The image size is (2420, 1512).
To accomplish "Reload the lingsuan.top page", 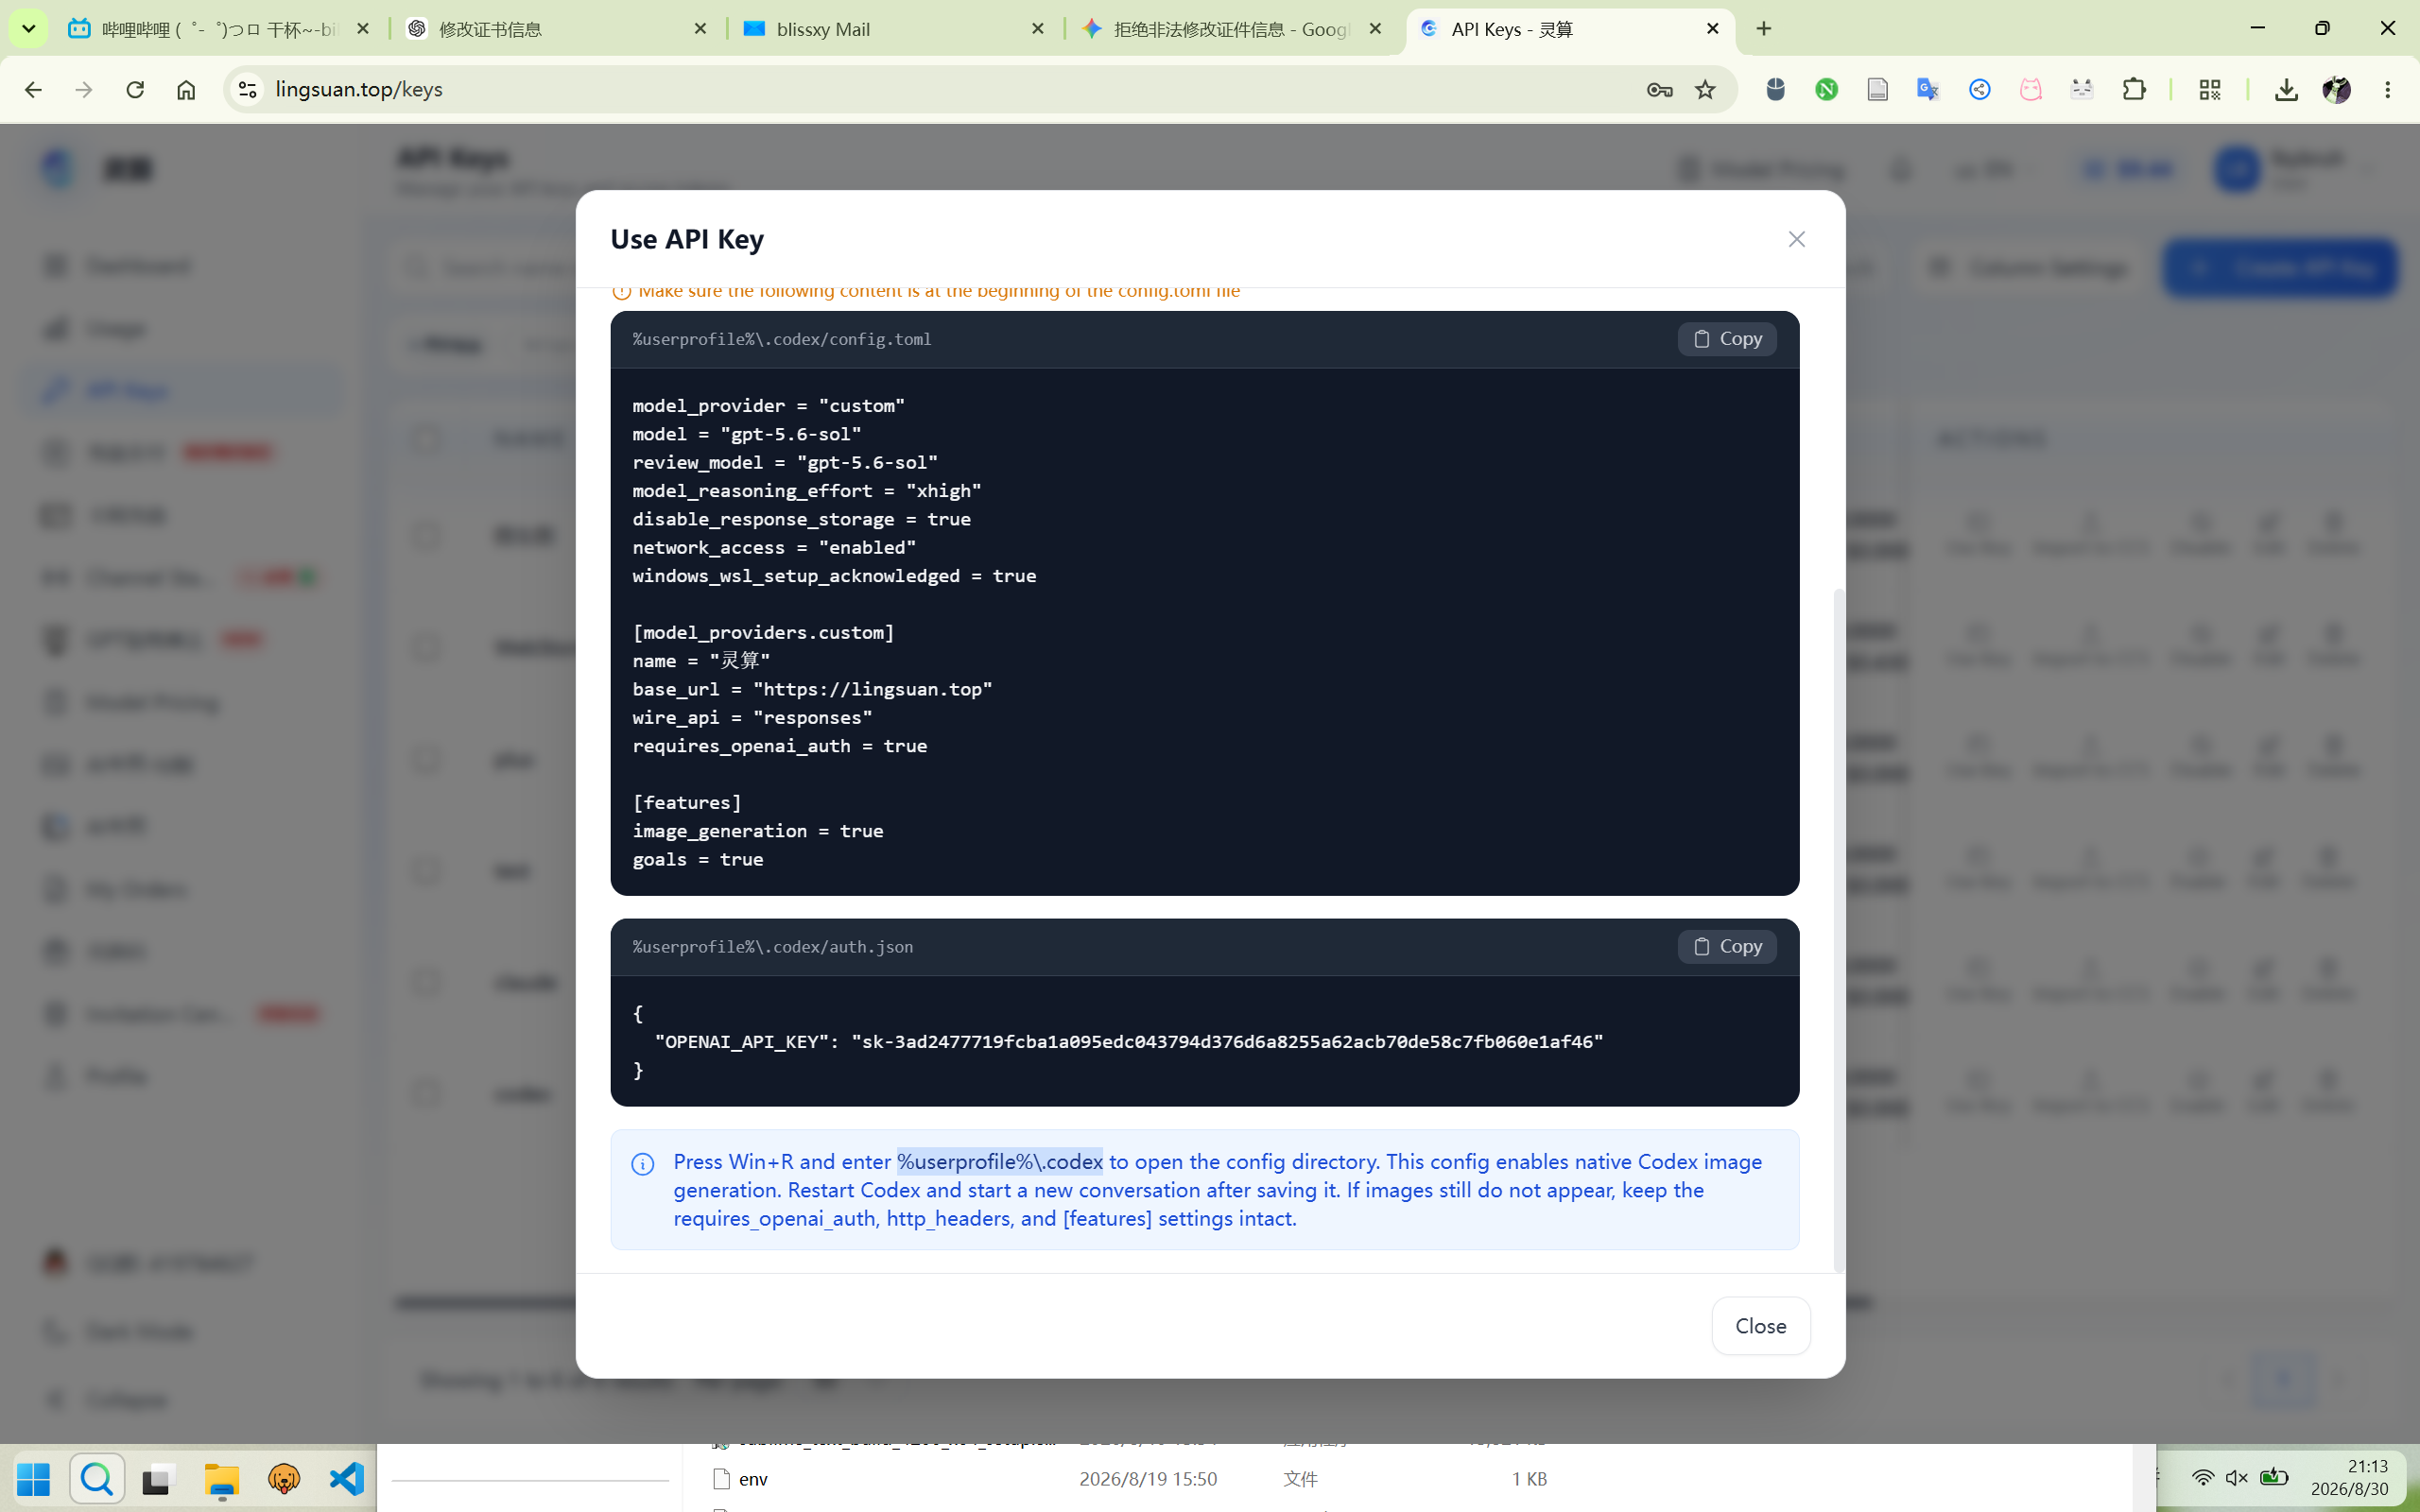I will [135, 90].
